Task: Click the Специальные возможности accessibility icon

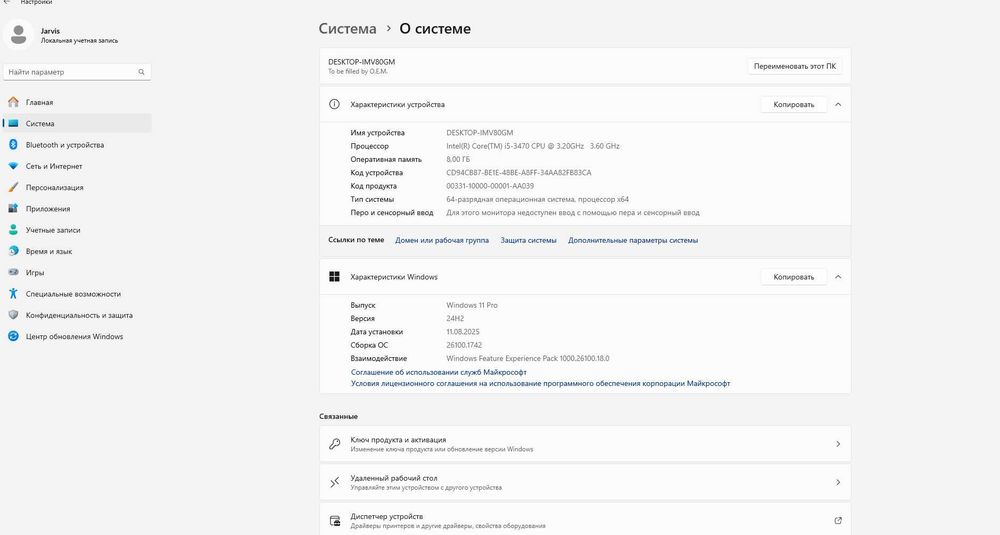Action: point(13,294)
